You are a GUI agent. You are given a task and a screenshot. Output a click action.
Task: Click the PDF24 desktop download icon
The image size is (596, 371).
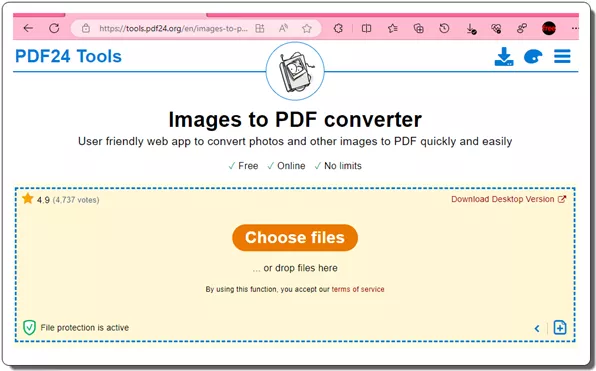click(504, 57)
